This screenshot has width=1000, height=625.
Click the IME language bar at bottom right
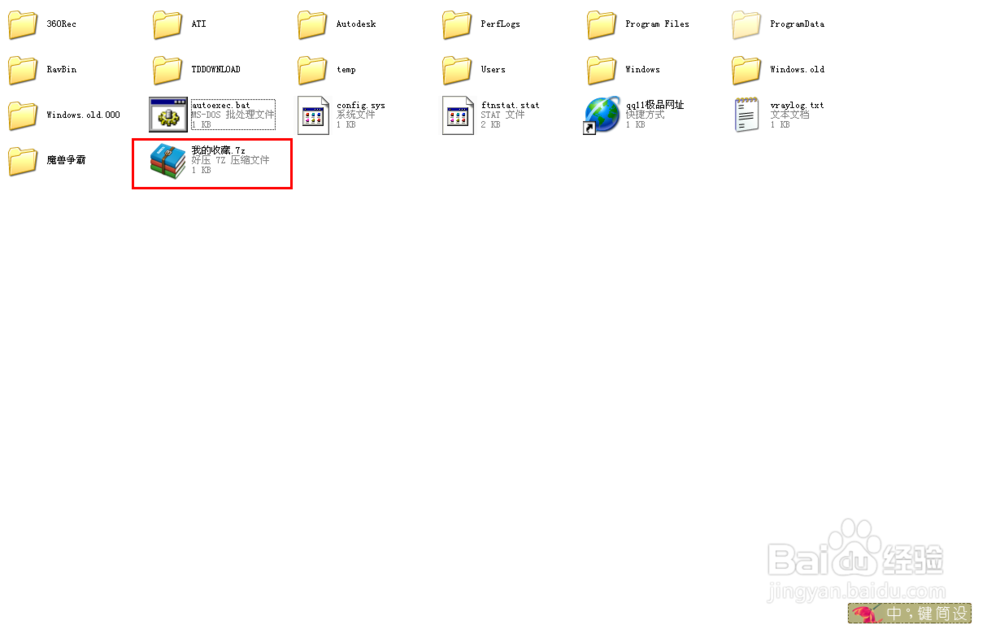coord(909,613)
